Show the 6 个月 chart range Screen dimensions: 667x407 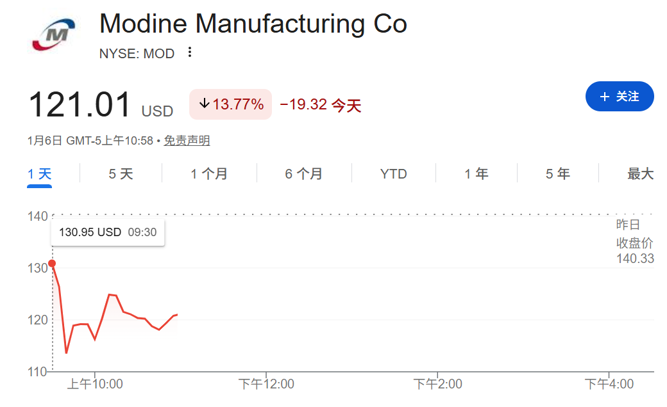tap(303, 174)
